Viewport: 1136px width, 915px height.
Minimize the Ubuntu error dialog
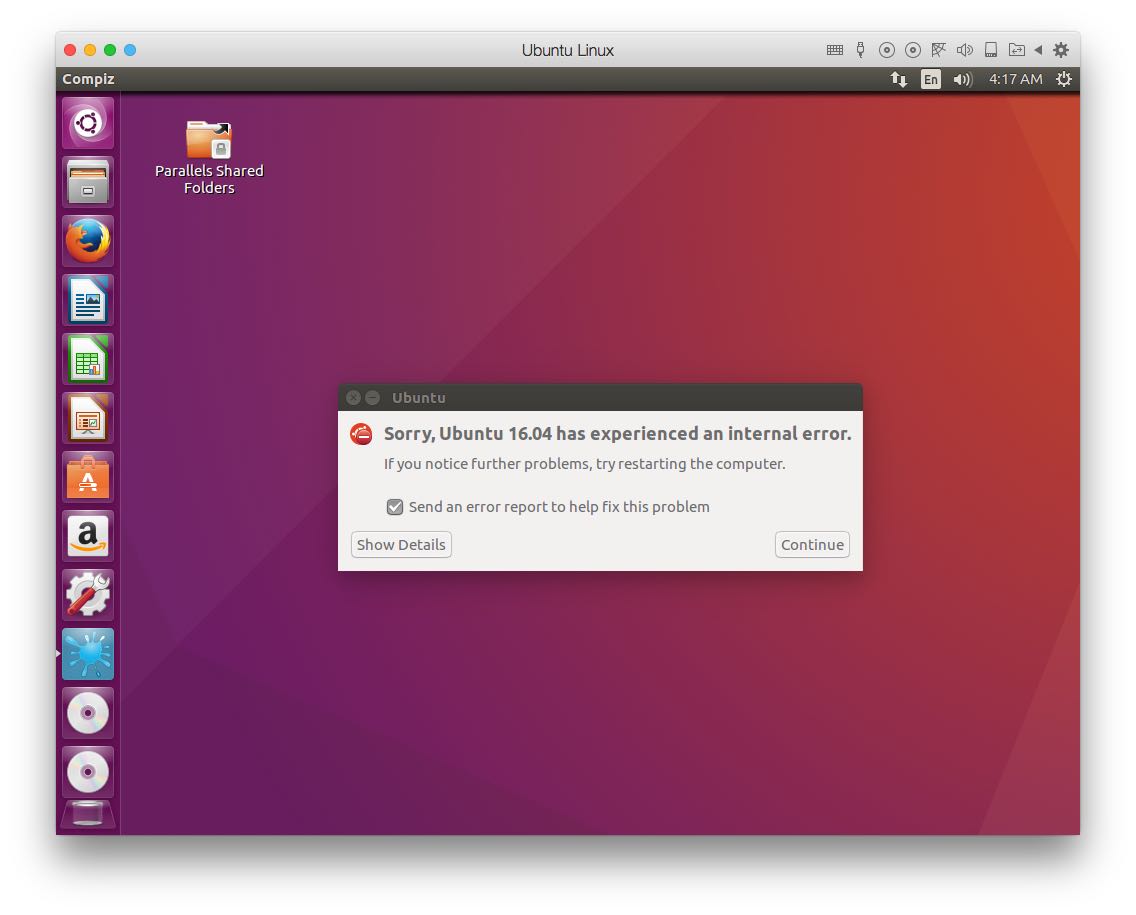pyautogui.click(x=372, y=398)
